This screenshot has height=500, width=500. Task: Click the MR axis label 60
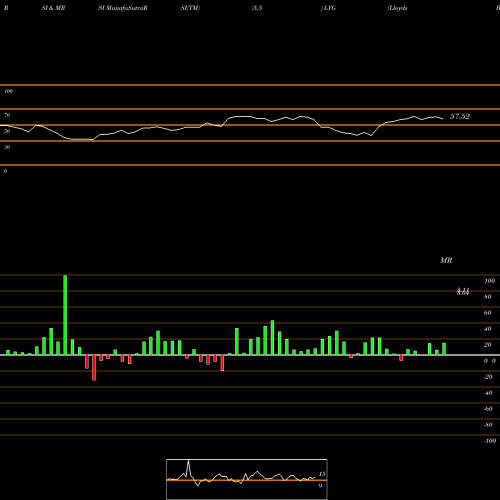pyautogui.click(x=488, y=313)
